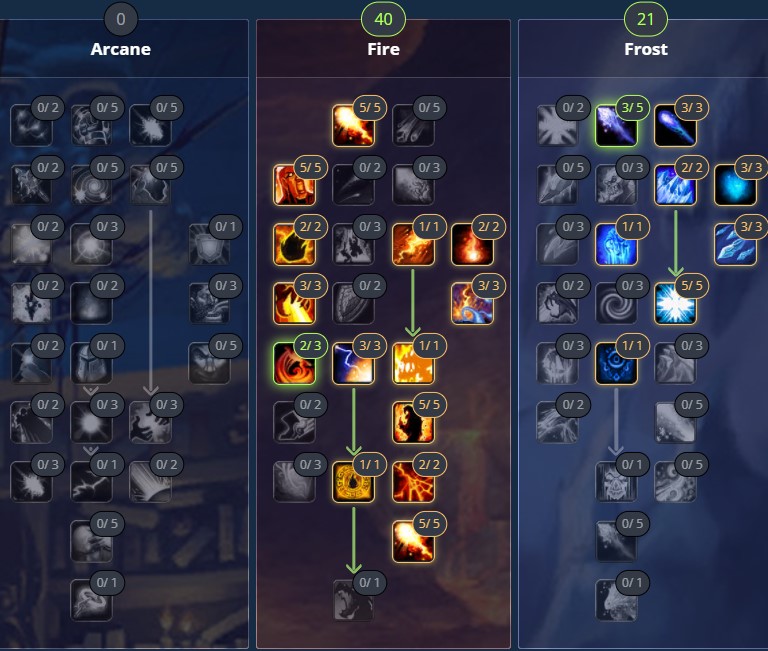The width and height of the screenshot is (768, 651).
Task: Click the Arcane tree 0 points counter
Action: tap(120, 19)
